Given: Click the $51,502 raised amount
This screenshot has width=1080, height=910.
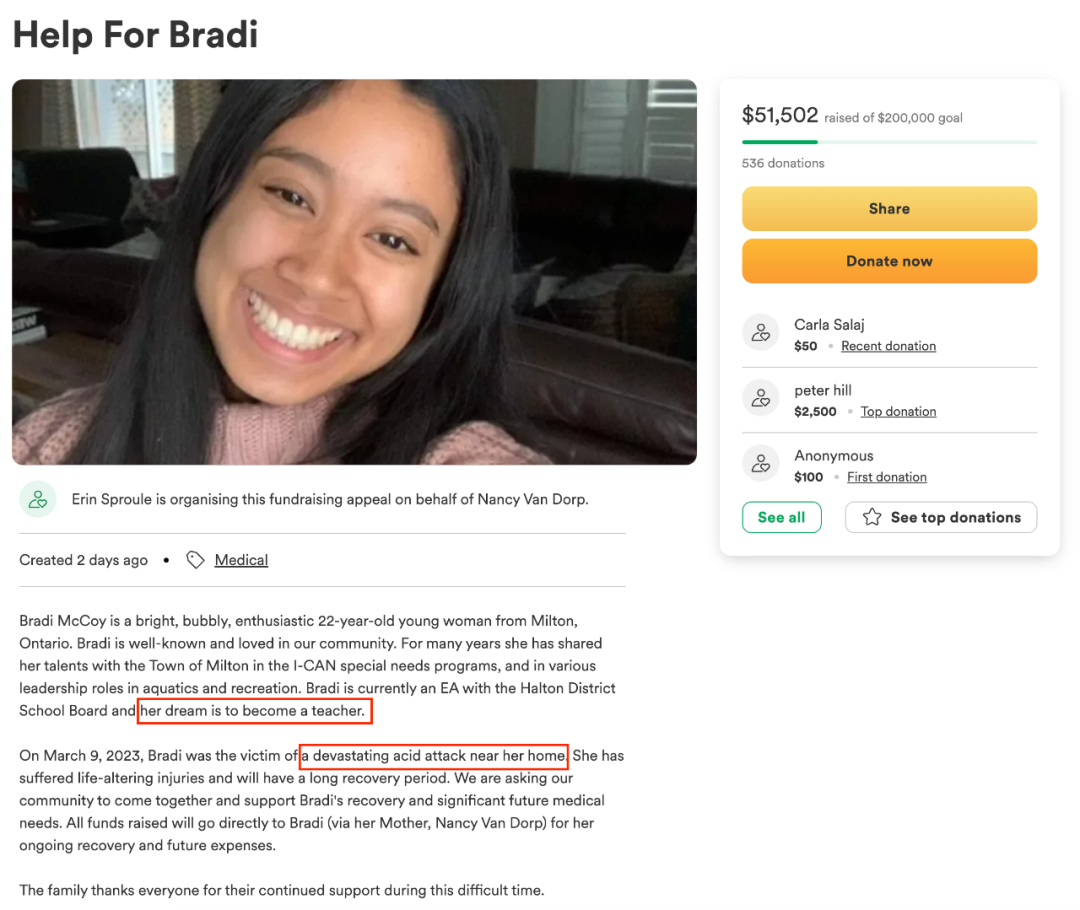Looking at the screenshot, I should point(780,115).
